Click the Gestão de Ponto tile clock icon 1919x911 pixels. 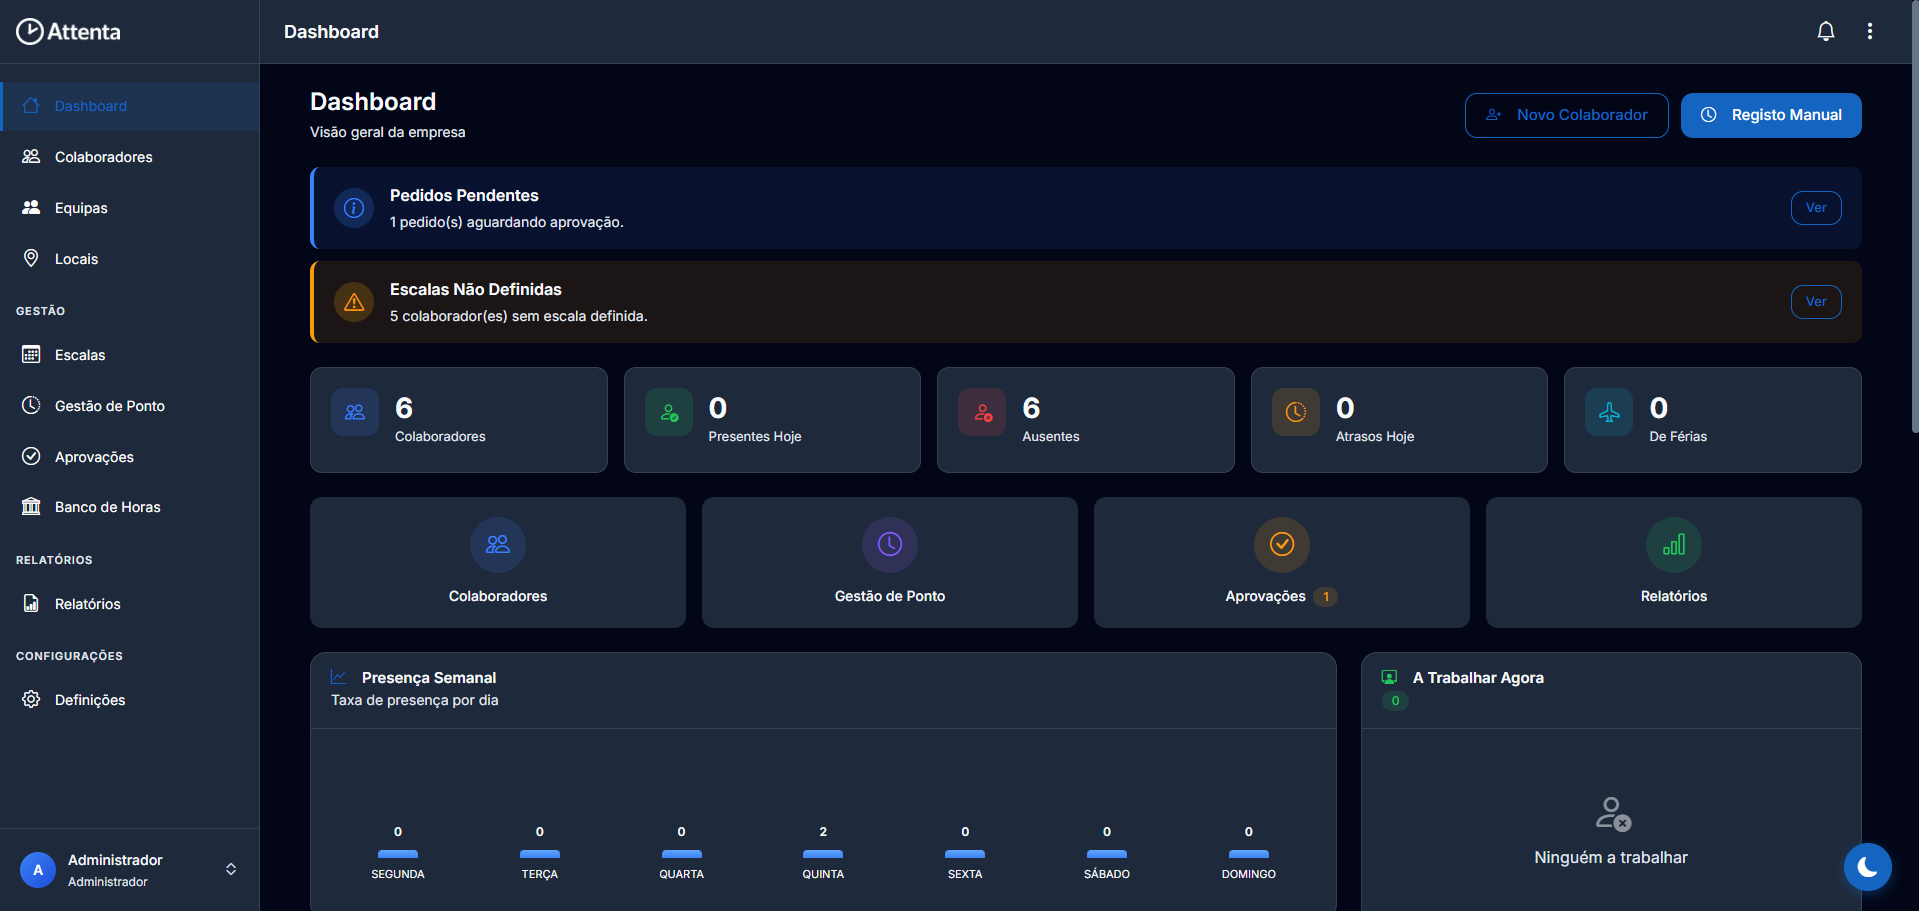click(890, 544)
